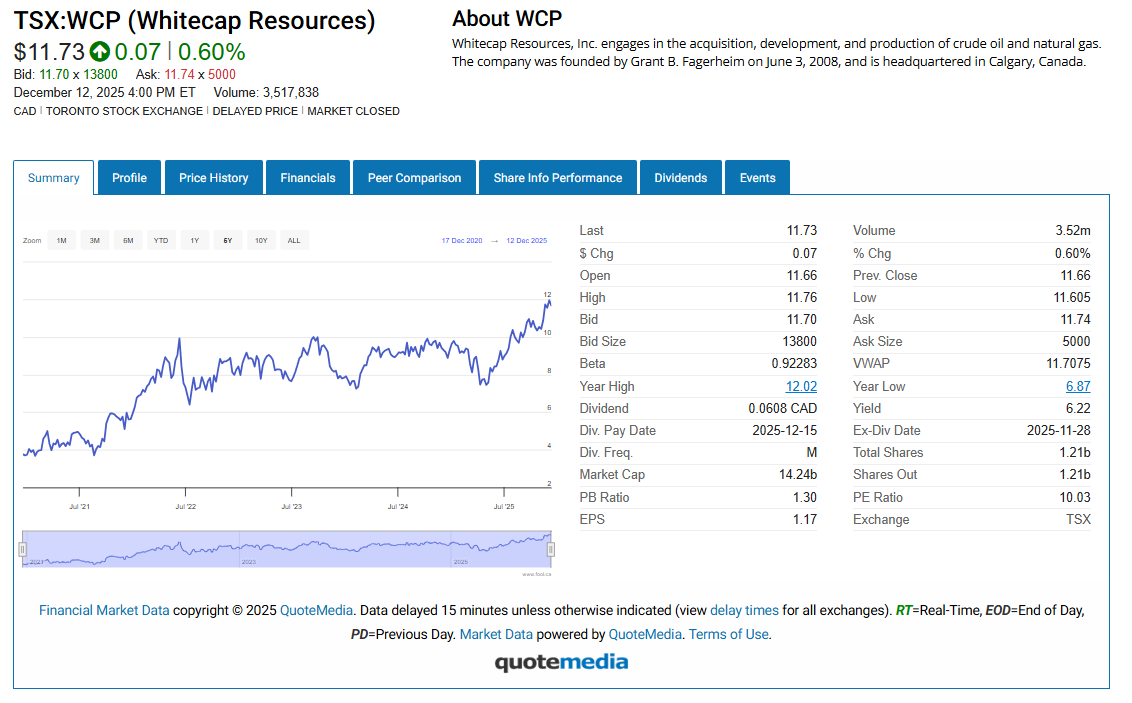This screenshot has height=703, width=1132.
Task: Open the Profile tab
Action: [x=129, y=178]
